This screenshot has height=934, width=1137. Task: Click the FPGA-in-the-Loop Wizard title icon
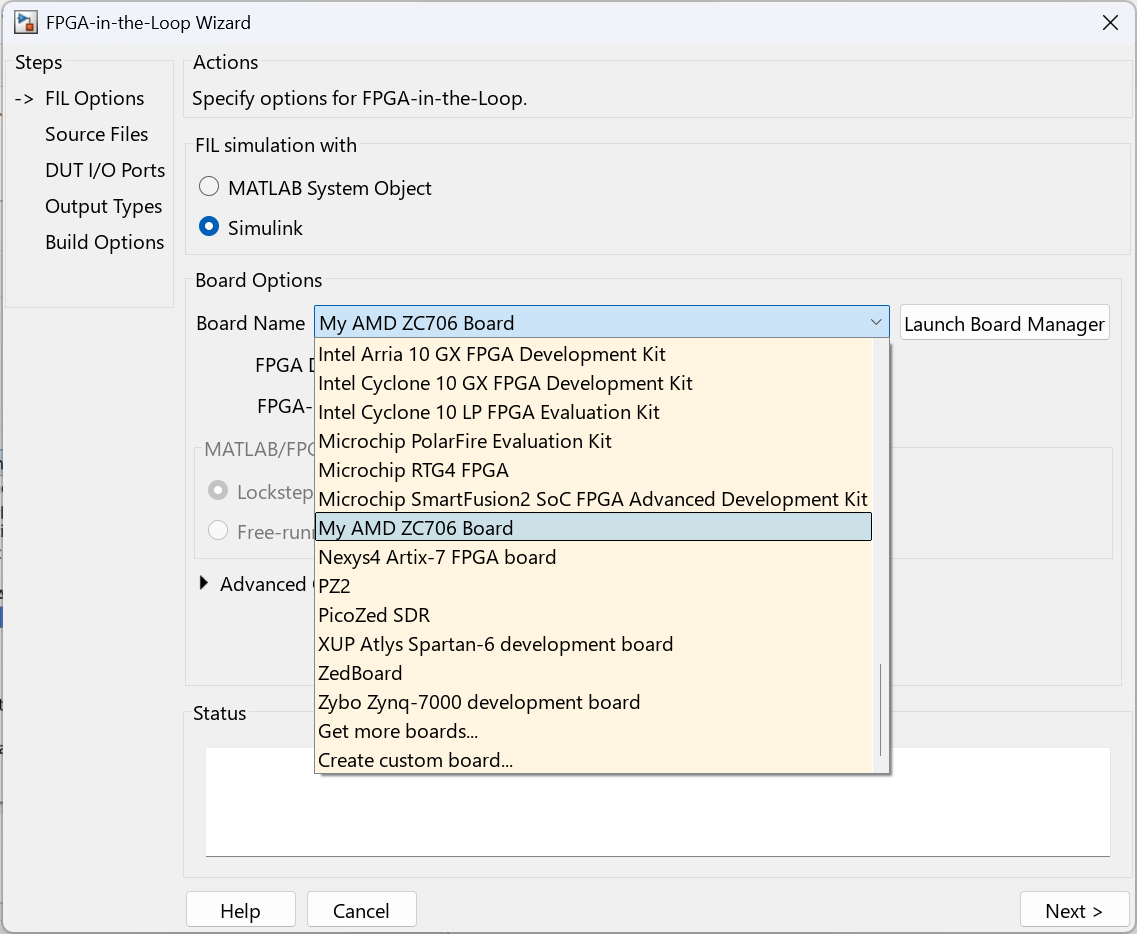[x=26, y=22]
